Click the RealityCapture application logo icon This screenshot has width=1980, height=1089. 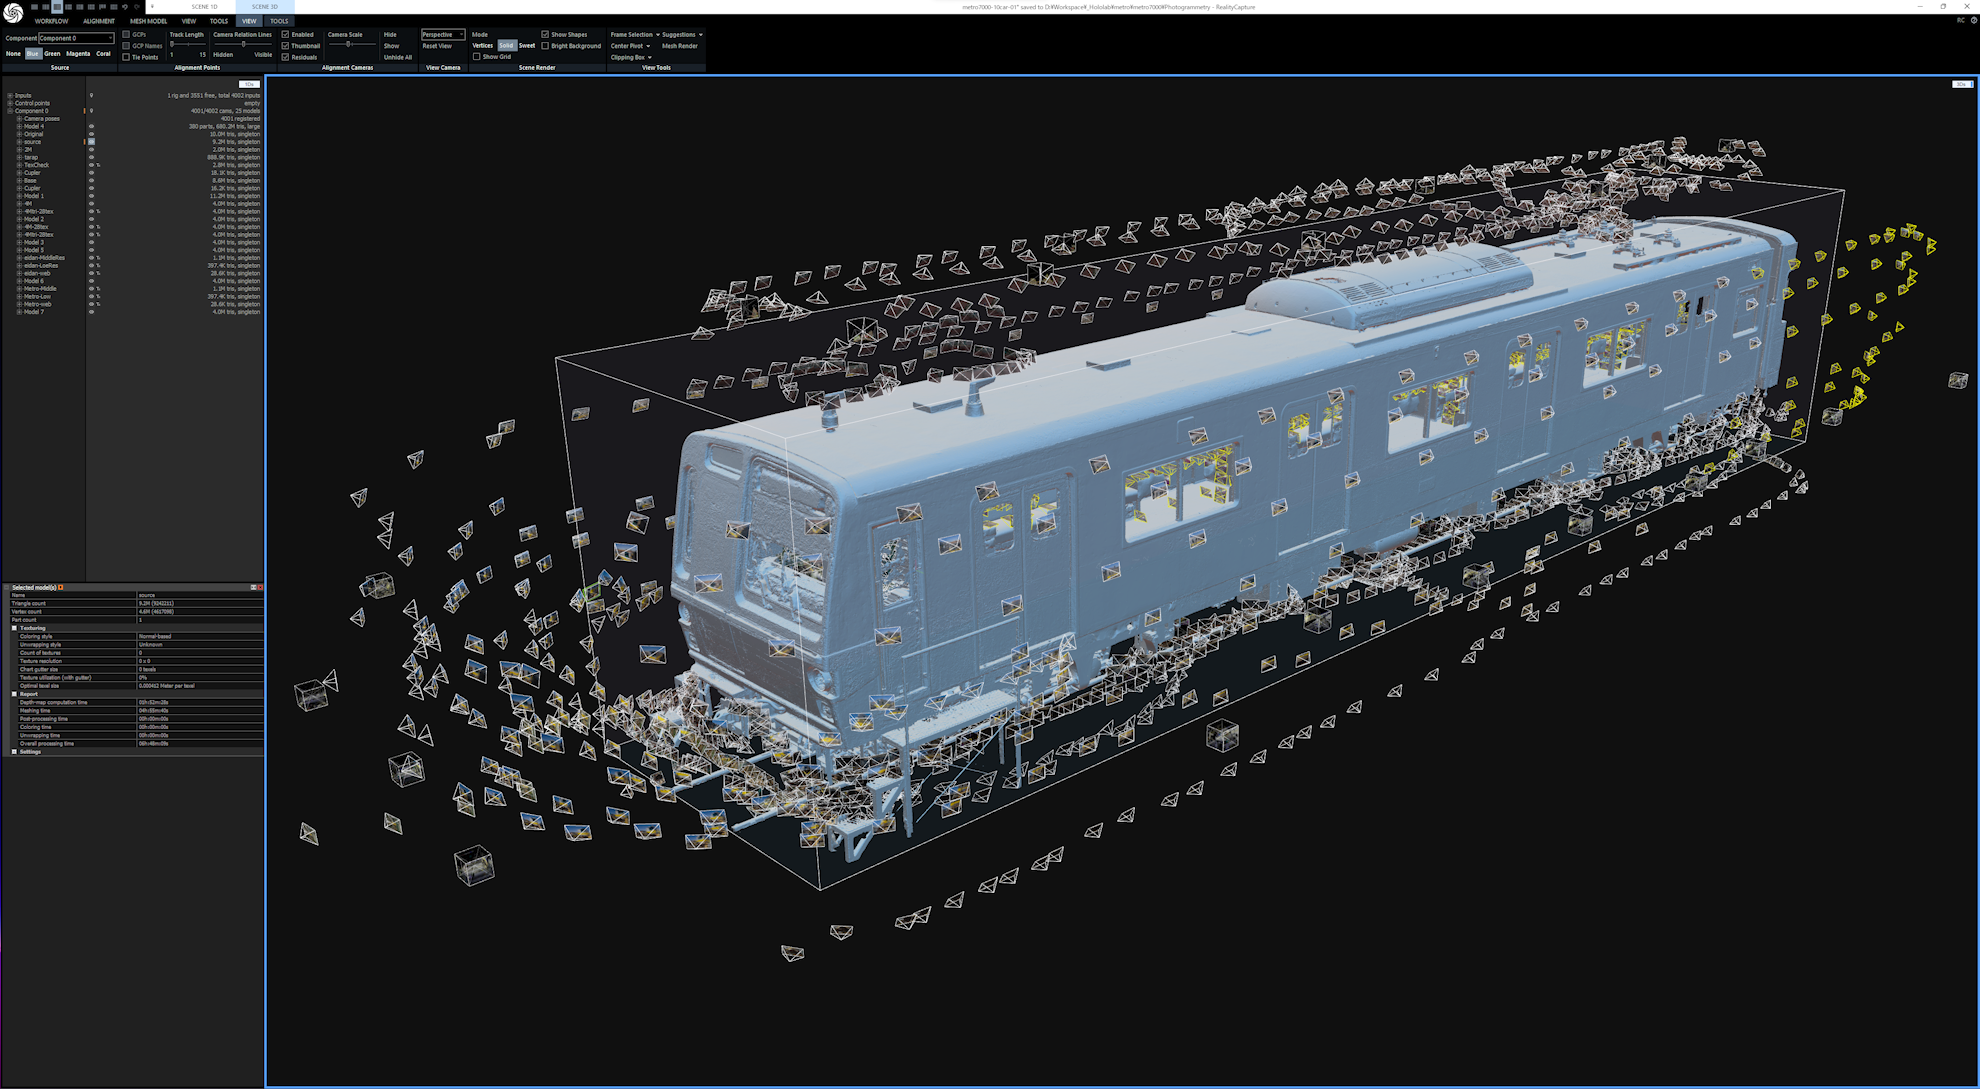coord(13,12)
